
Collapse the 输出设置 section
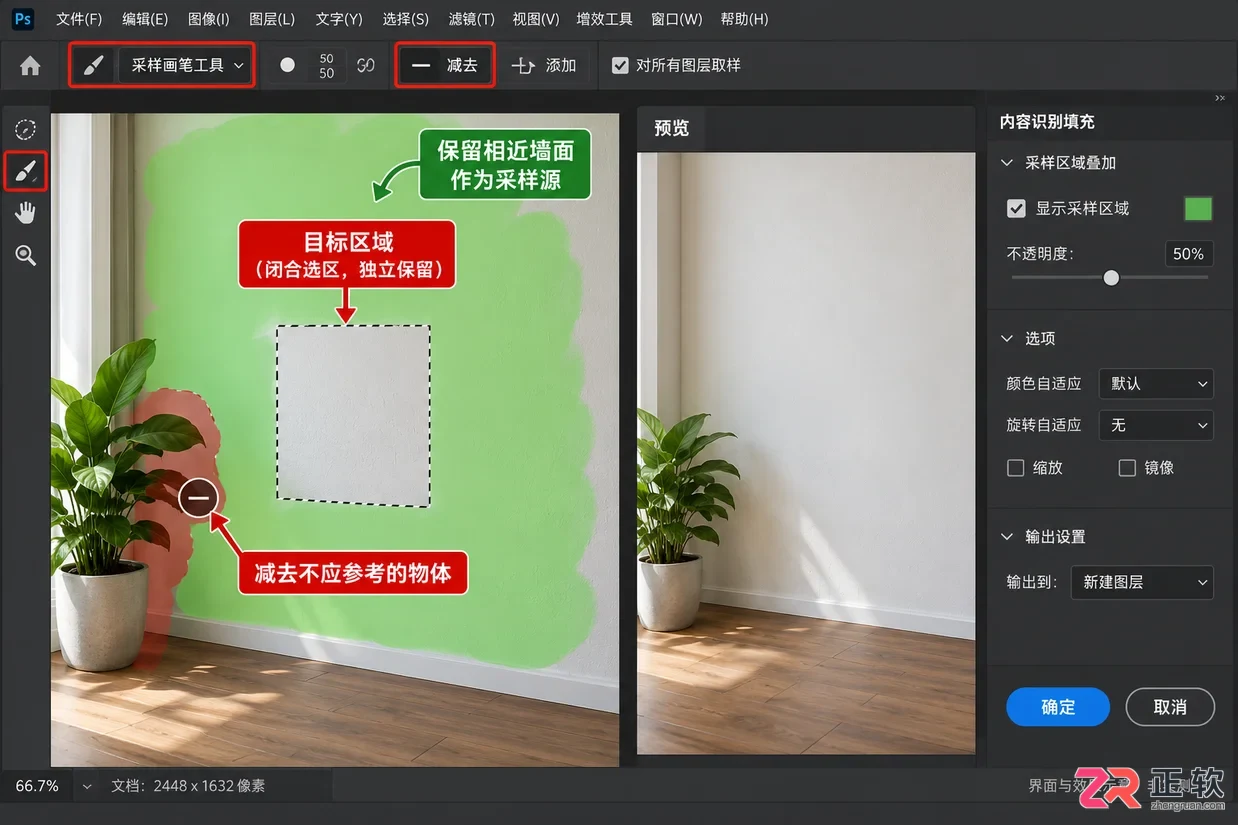click(1007, 537)
